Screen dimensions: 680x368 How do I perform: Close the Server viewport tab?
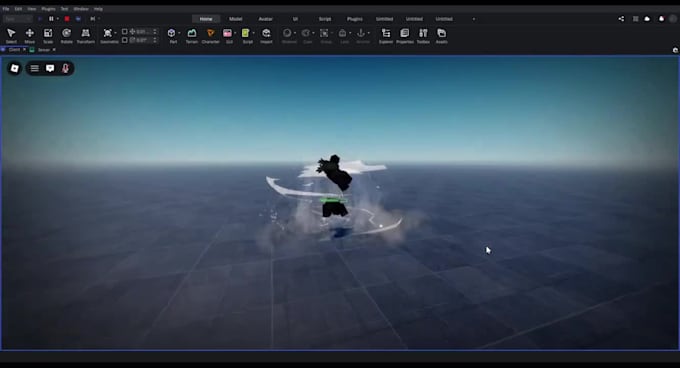pyautogui.click(x=54, y=50)
